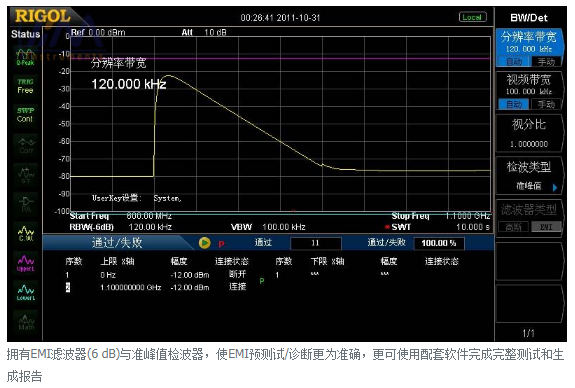
Task: Click the TRIG Free status icon
Action: [25, 86]
